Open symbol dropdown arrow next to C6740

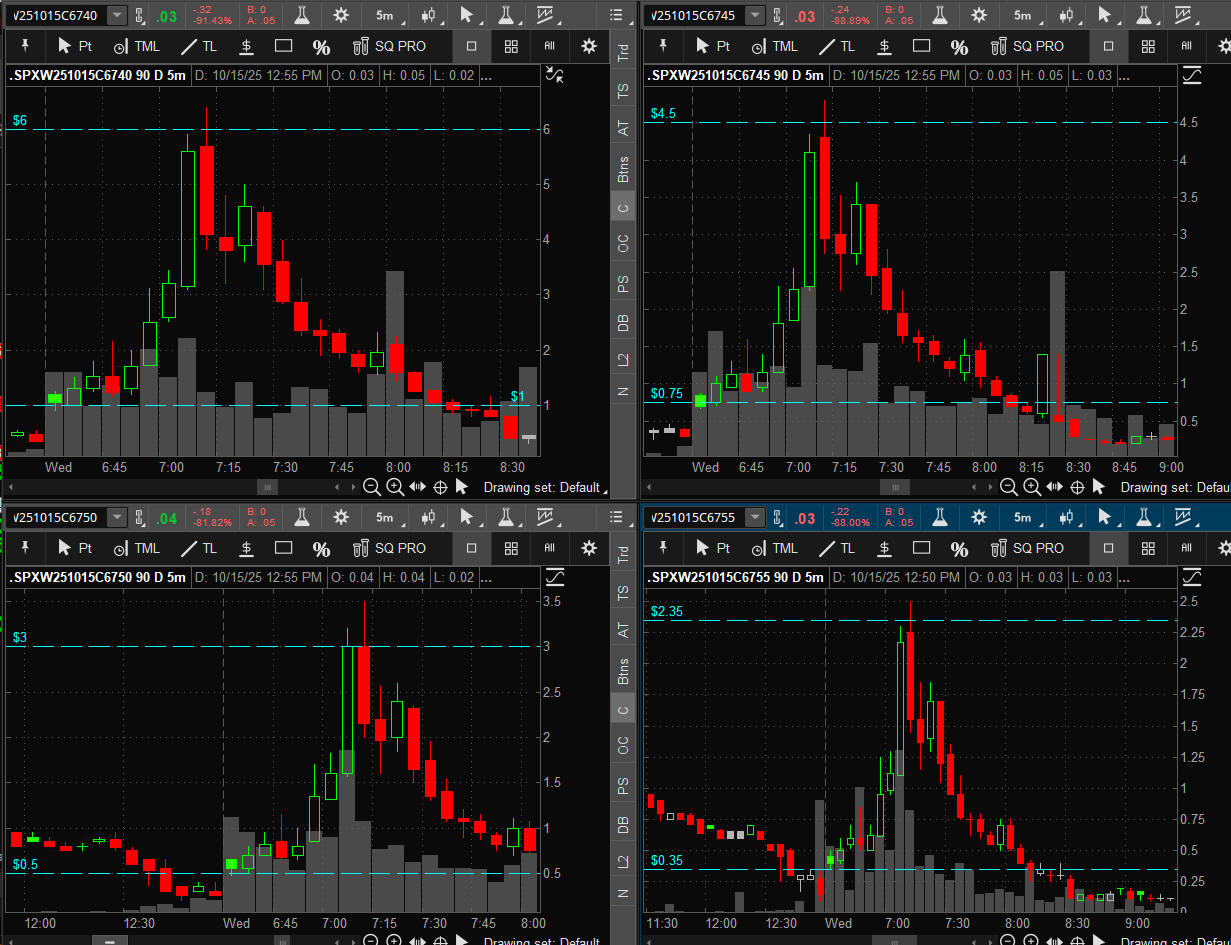tap(117, 15)
